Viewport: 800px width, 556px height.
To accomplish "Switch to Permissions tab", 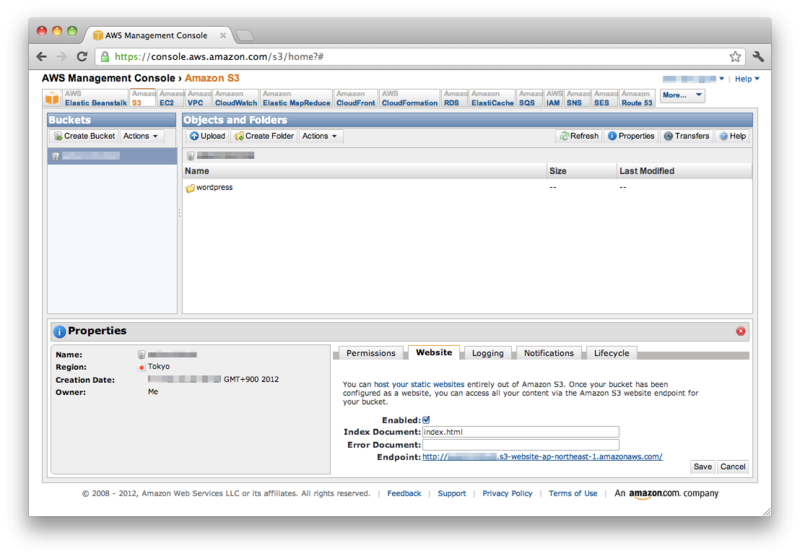I will coord(371,353).
